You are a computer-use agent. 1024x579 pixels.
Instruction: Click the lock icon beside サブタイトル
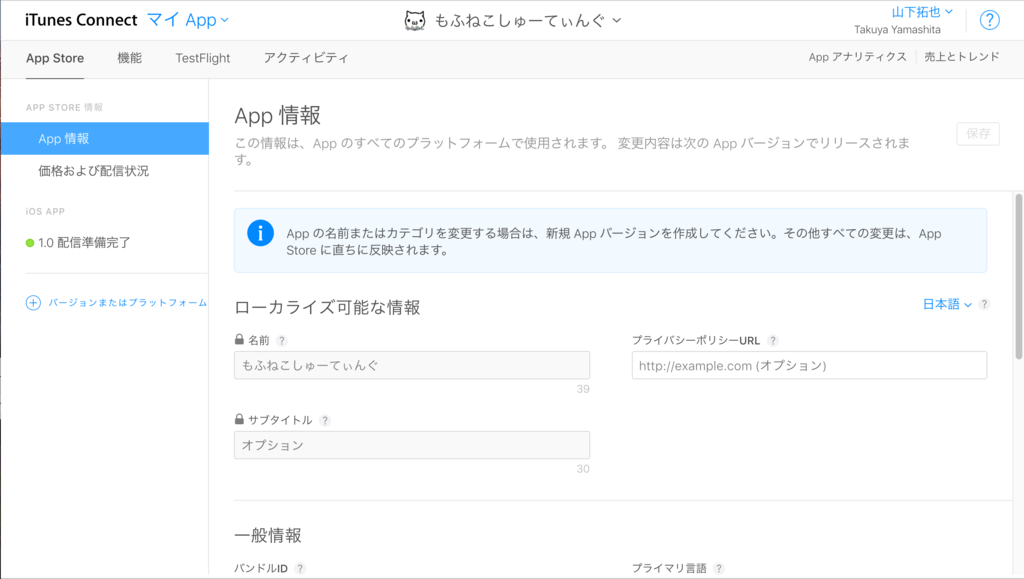click(239, 419)
